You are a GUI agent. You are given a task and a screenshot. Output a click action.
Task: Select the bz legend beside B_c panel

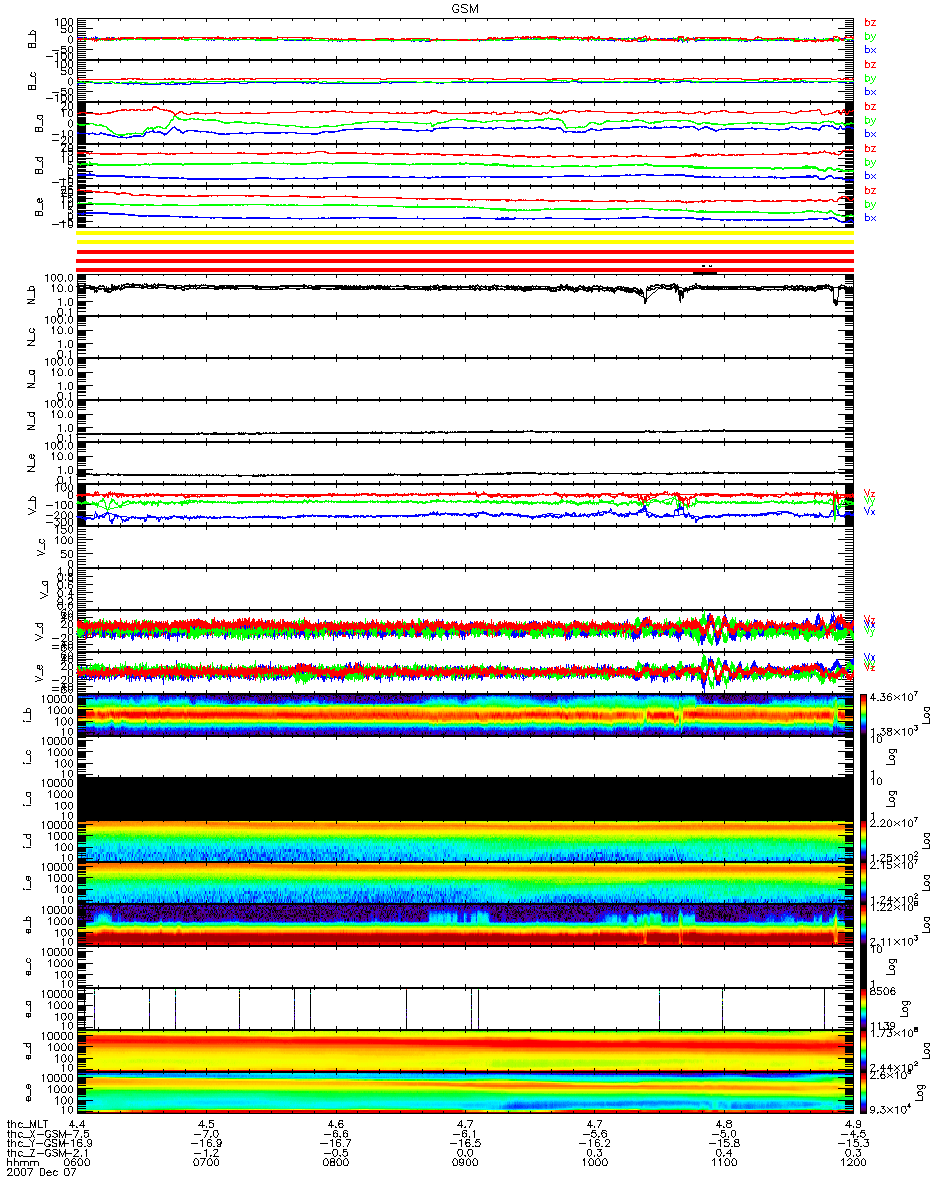870,64
